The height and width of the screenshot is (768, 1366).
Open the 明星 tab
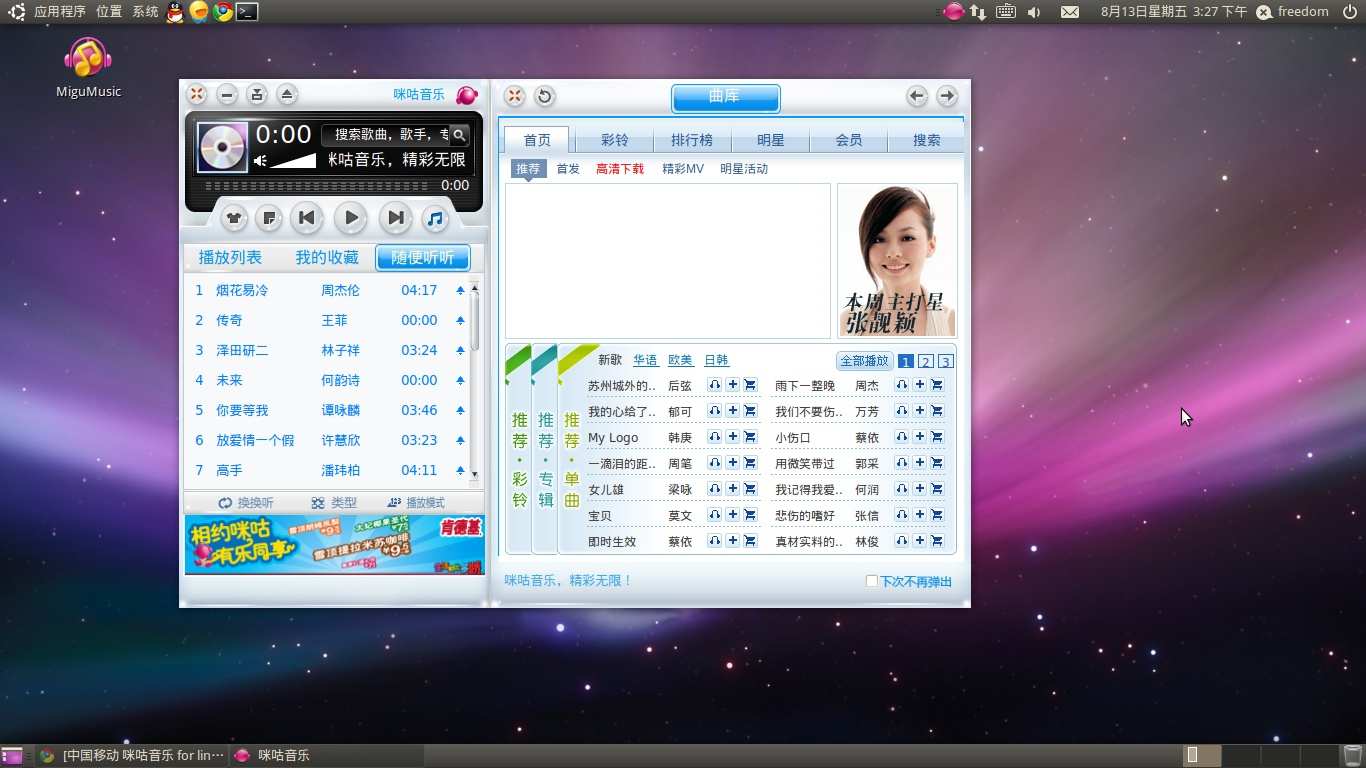pos(770,140)
